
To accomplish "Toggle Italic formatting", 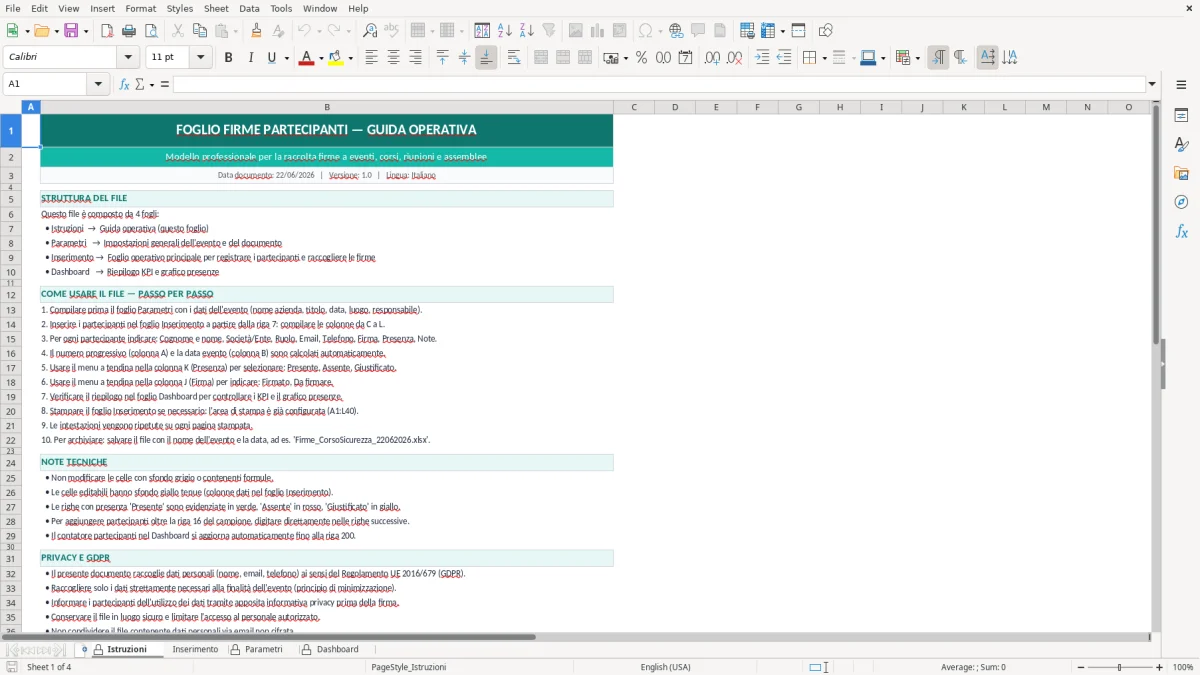I will click(x=250, y=58).
